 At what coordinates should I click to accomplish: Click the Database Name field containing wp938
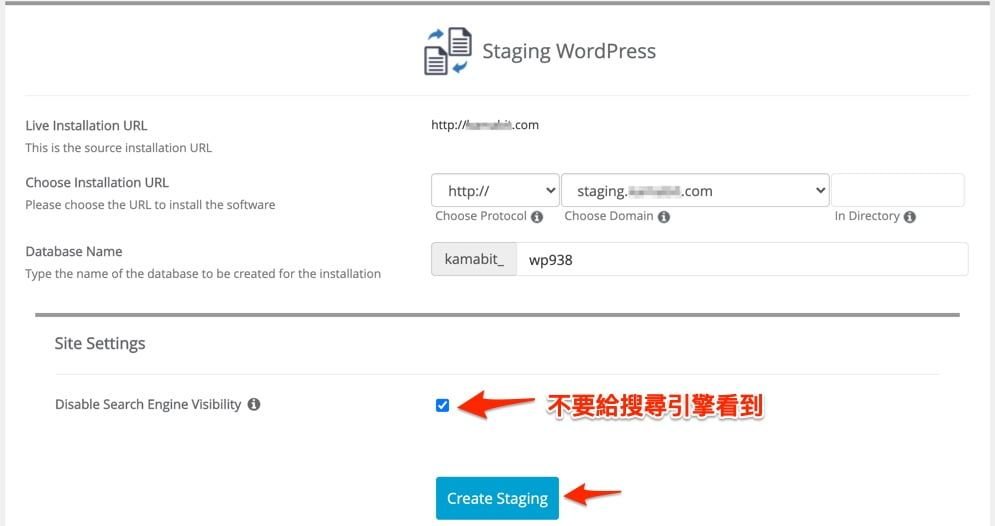point(740,259)
